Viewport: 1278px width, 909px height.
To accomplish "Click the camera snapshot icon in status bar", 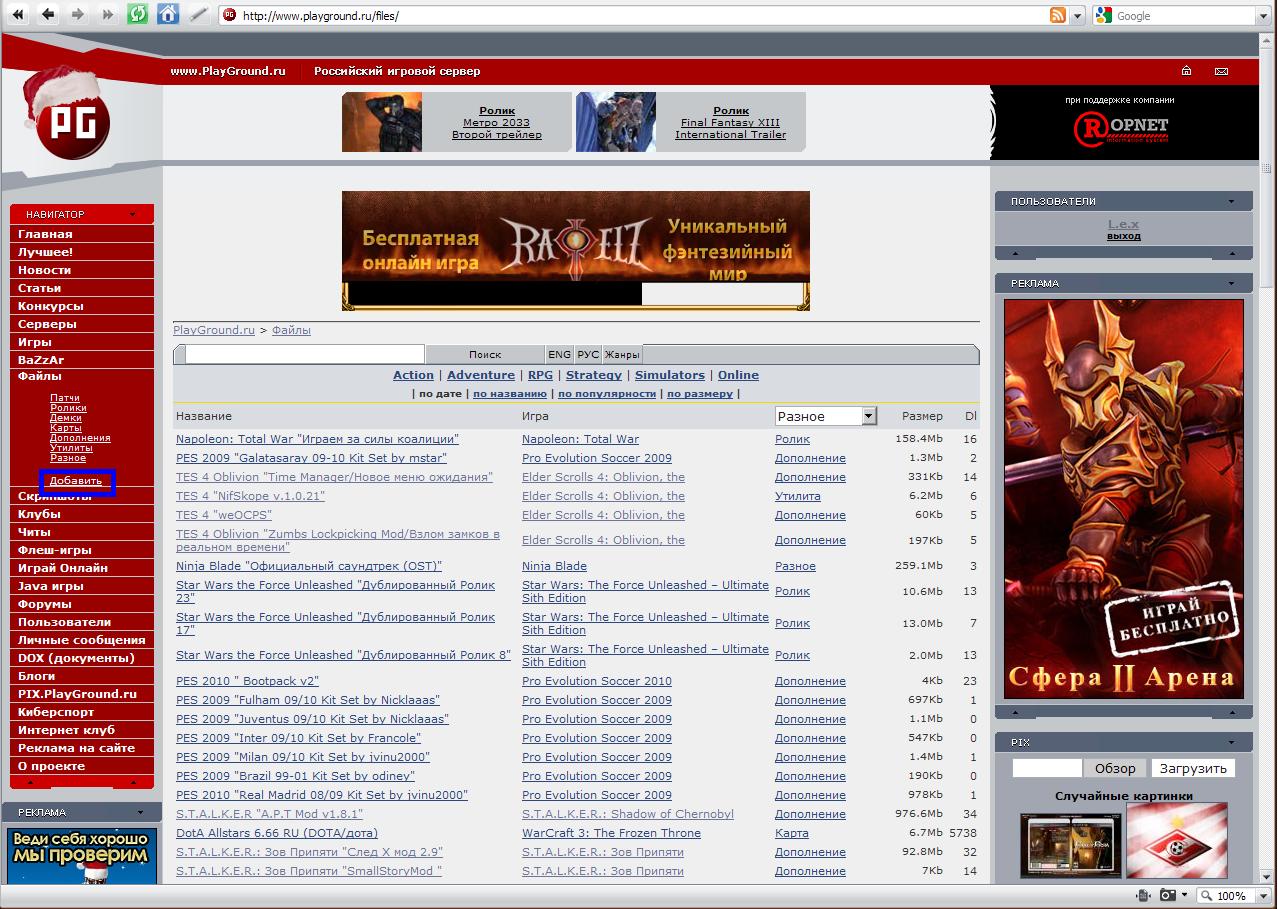I will (1166, 895).
